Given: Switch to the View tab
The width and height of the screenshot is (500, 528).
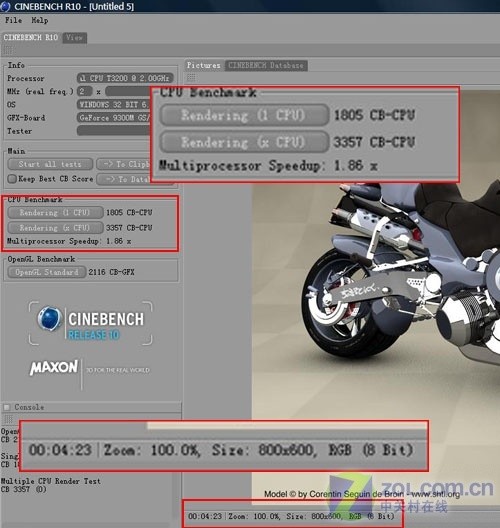Looking at the screenshot, I should [x=74, y=38].
